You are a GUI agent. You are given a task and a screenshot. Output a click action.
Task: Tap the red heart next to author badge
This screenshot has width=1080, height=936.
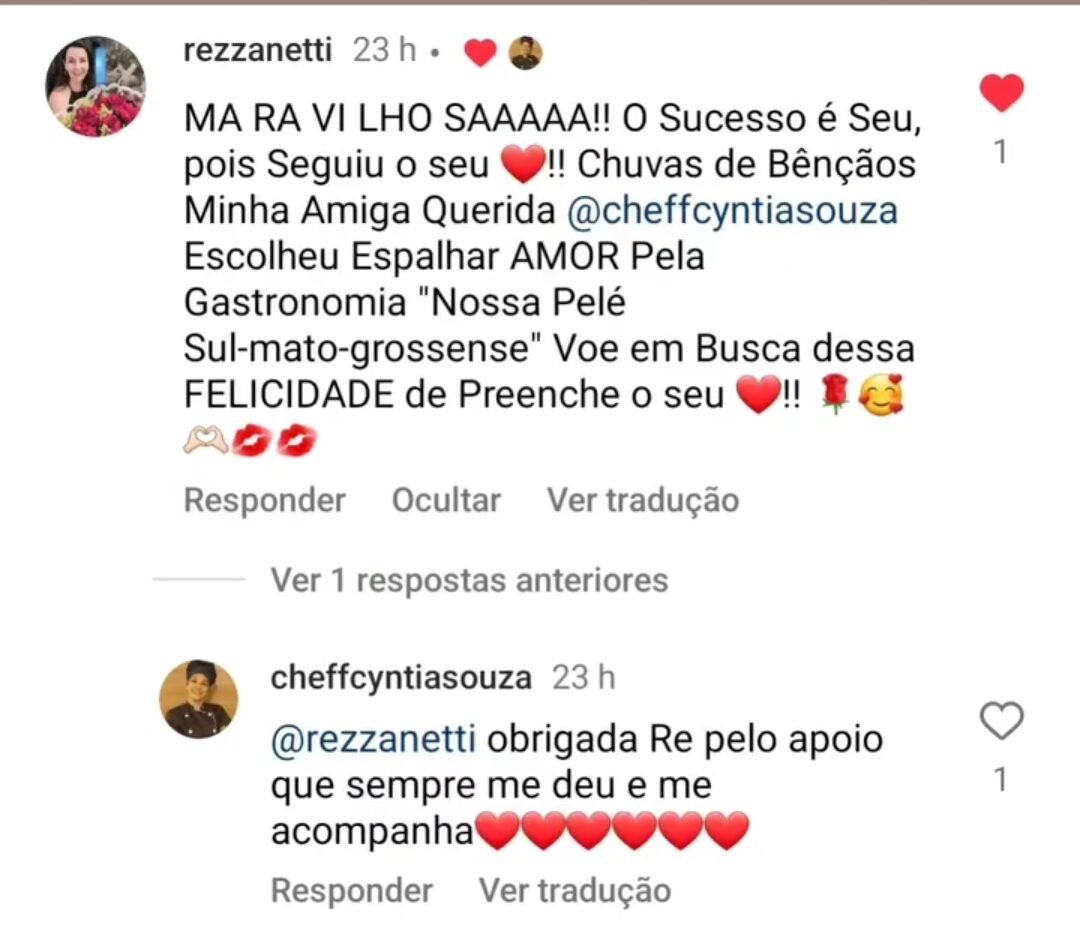[480, 52]
